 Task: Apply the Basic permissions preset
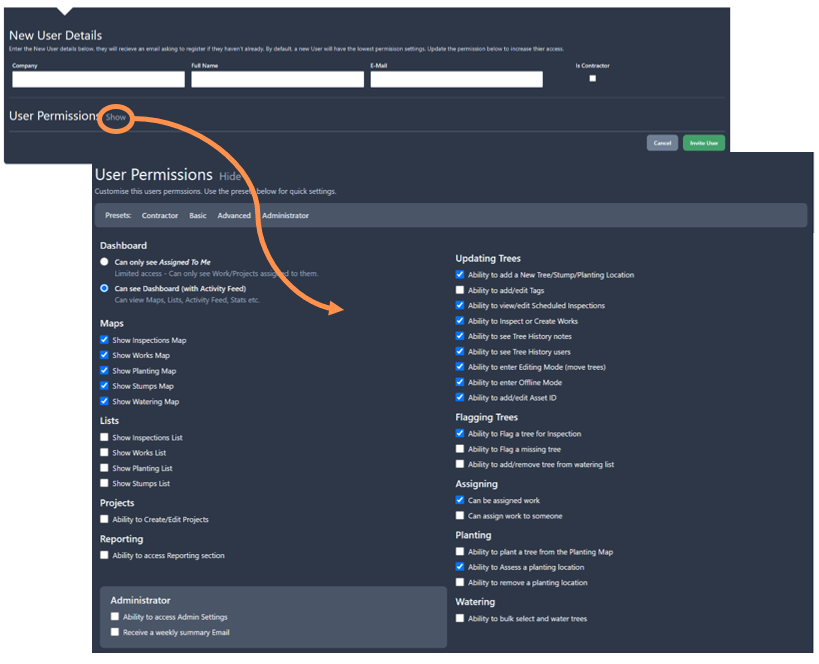(198, 216)
